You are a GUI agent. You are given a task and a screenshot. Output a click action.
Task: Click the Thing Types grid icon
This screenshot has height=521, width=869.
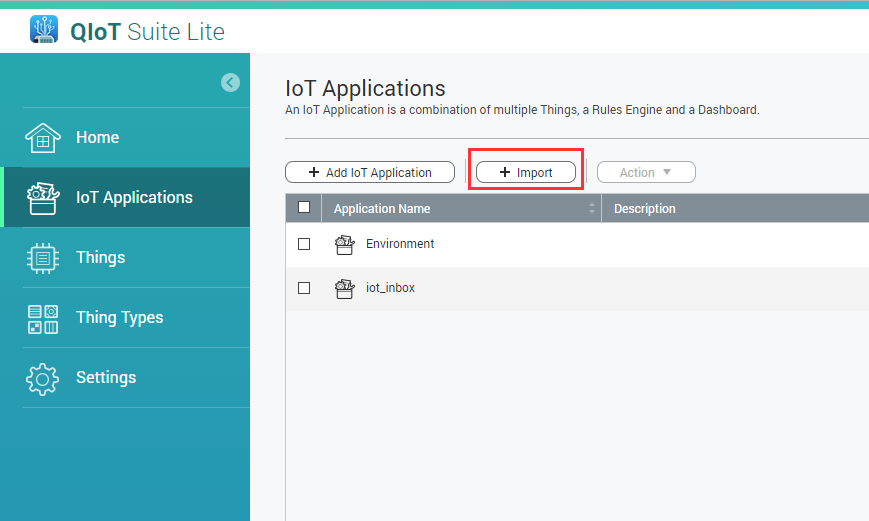tap(43, 319)
